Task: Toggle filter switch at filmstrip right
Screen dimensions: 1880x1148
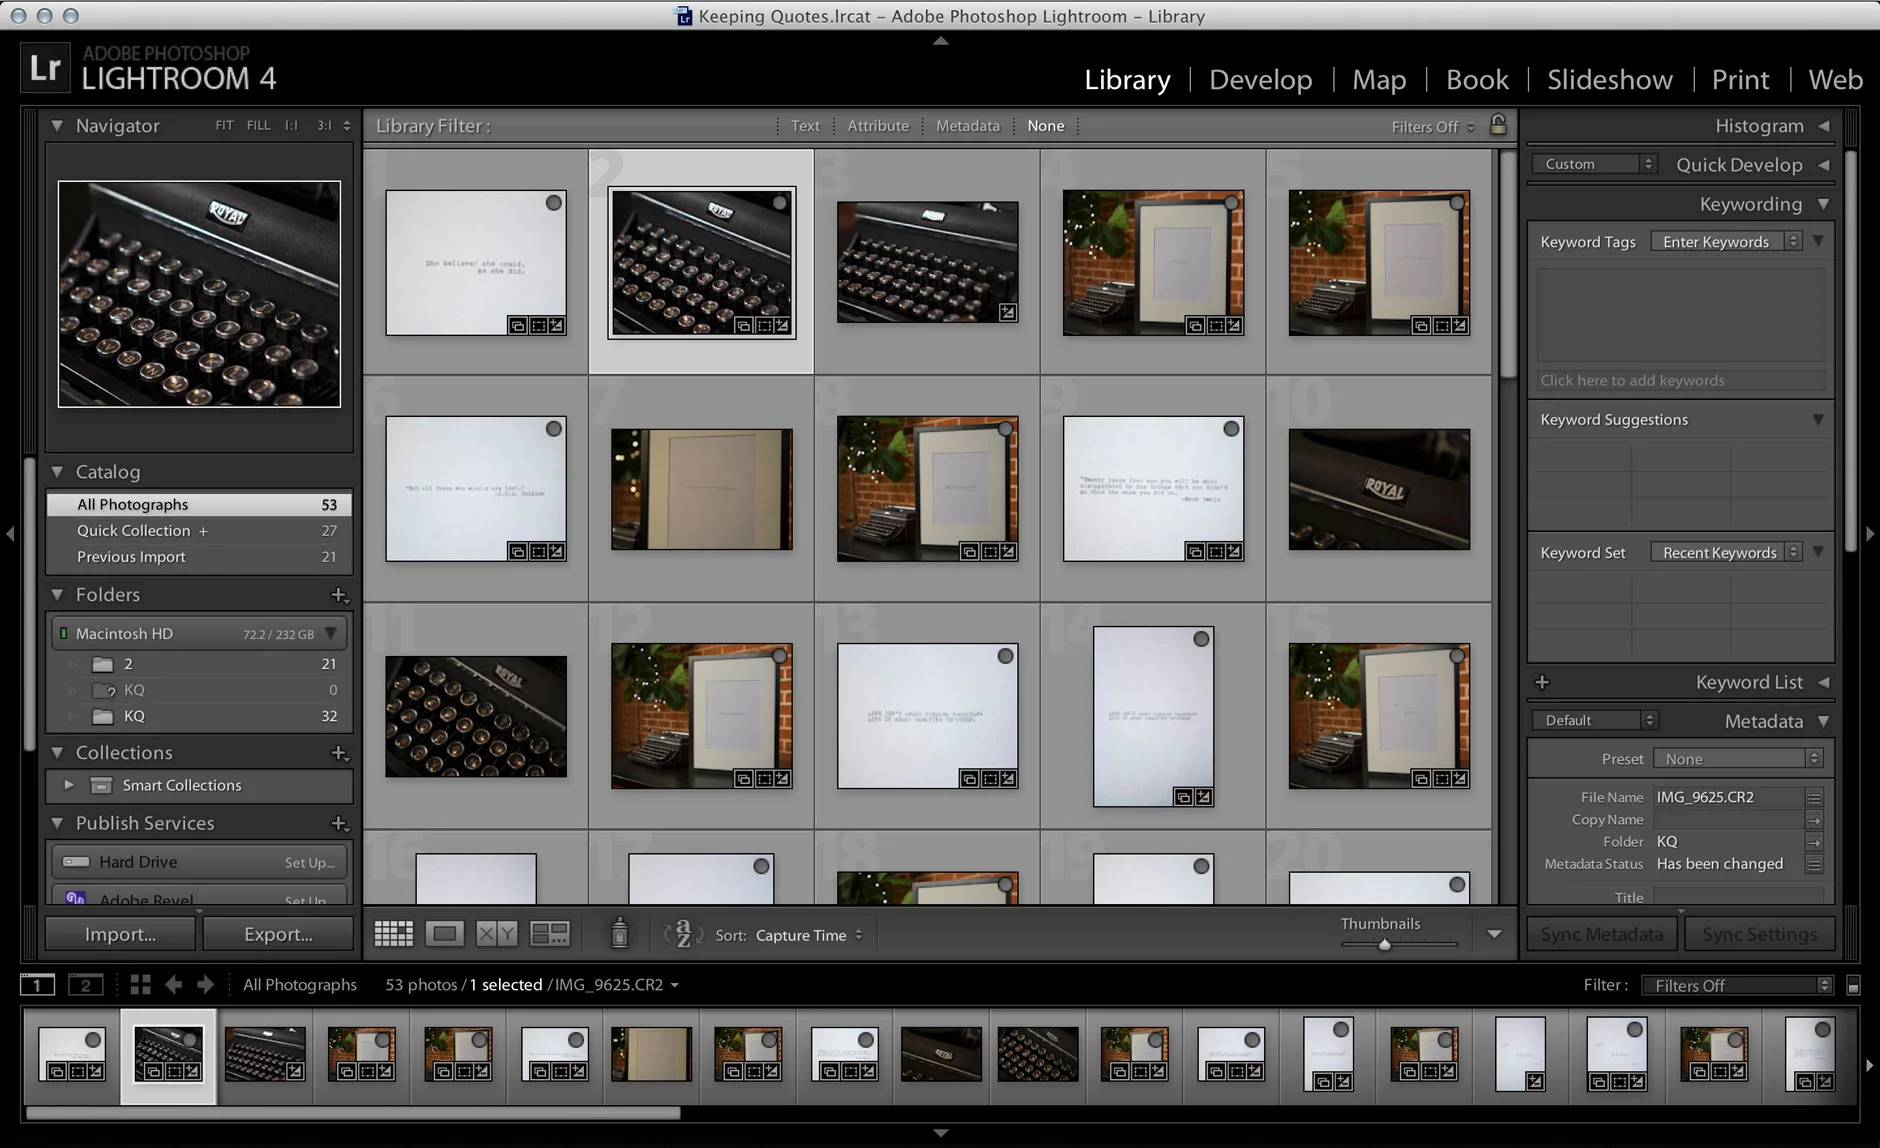Action: coord(1853,986)
